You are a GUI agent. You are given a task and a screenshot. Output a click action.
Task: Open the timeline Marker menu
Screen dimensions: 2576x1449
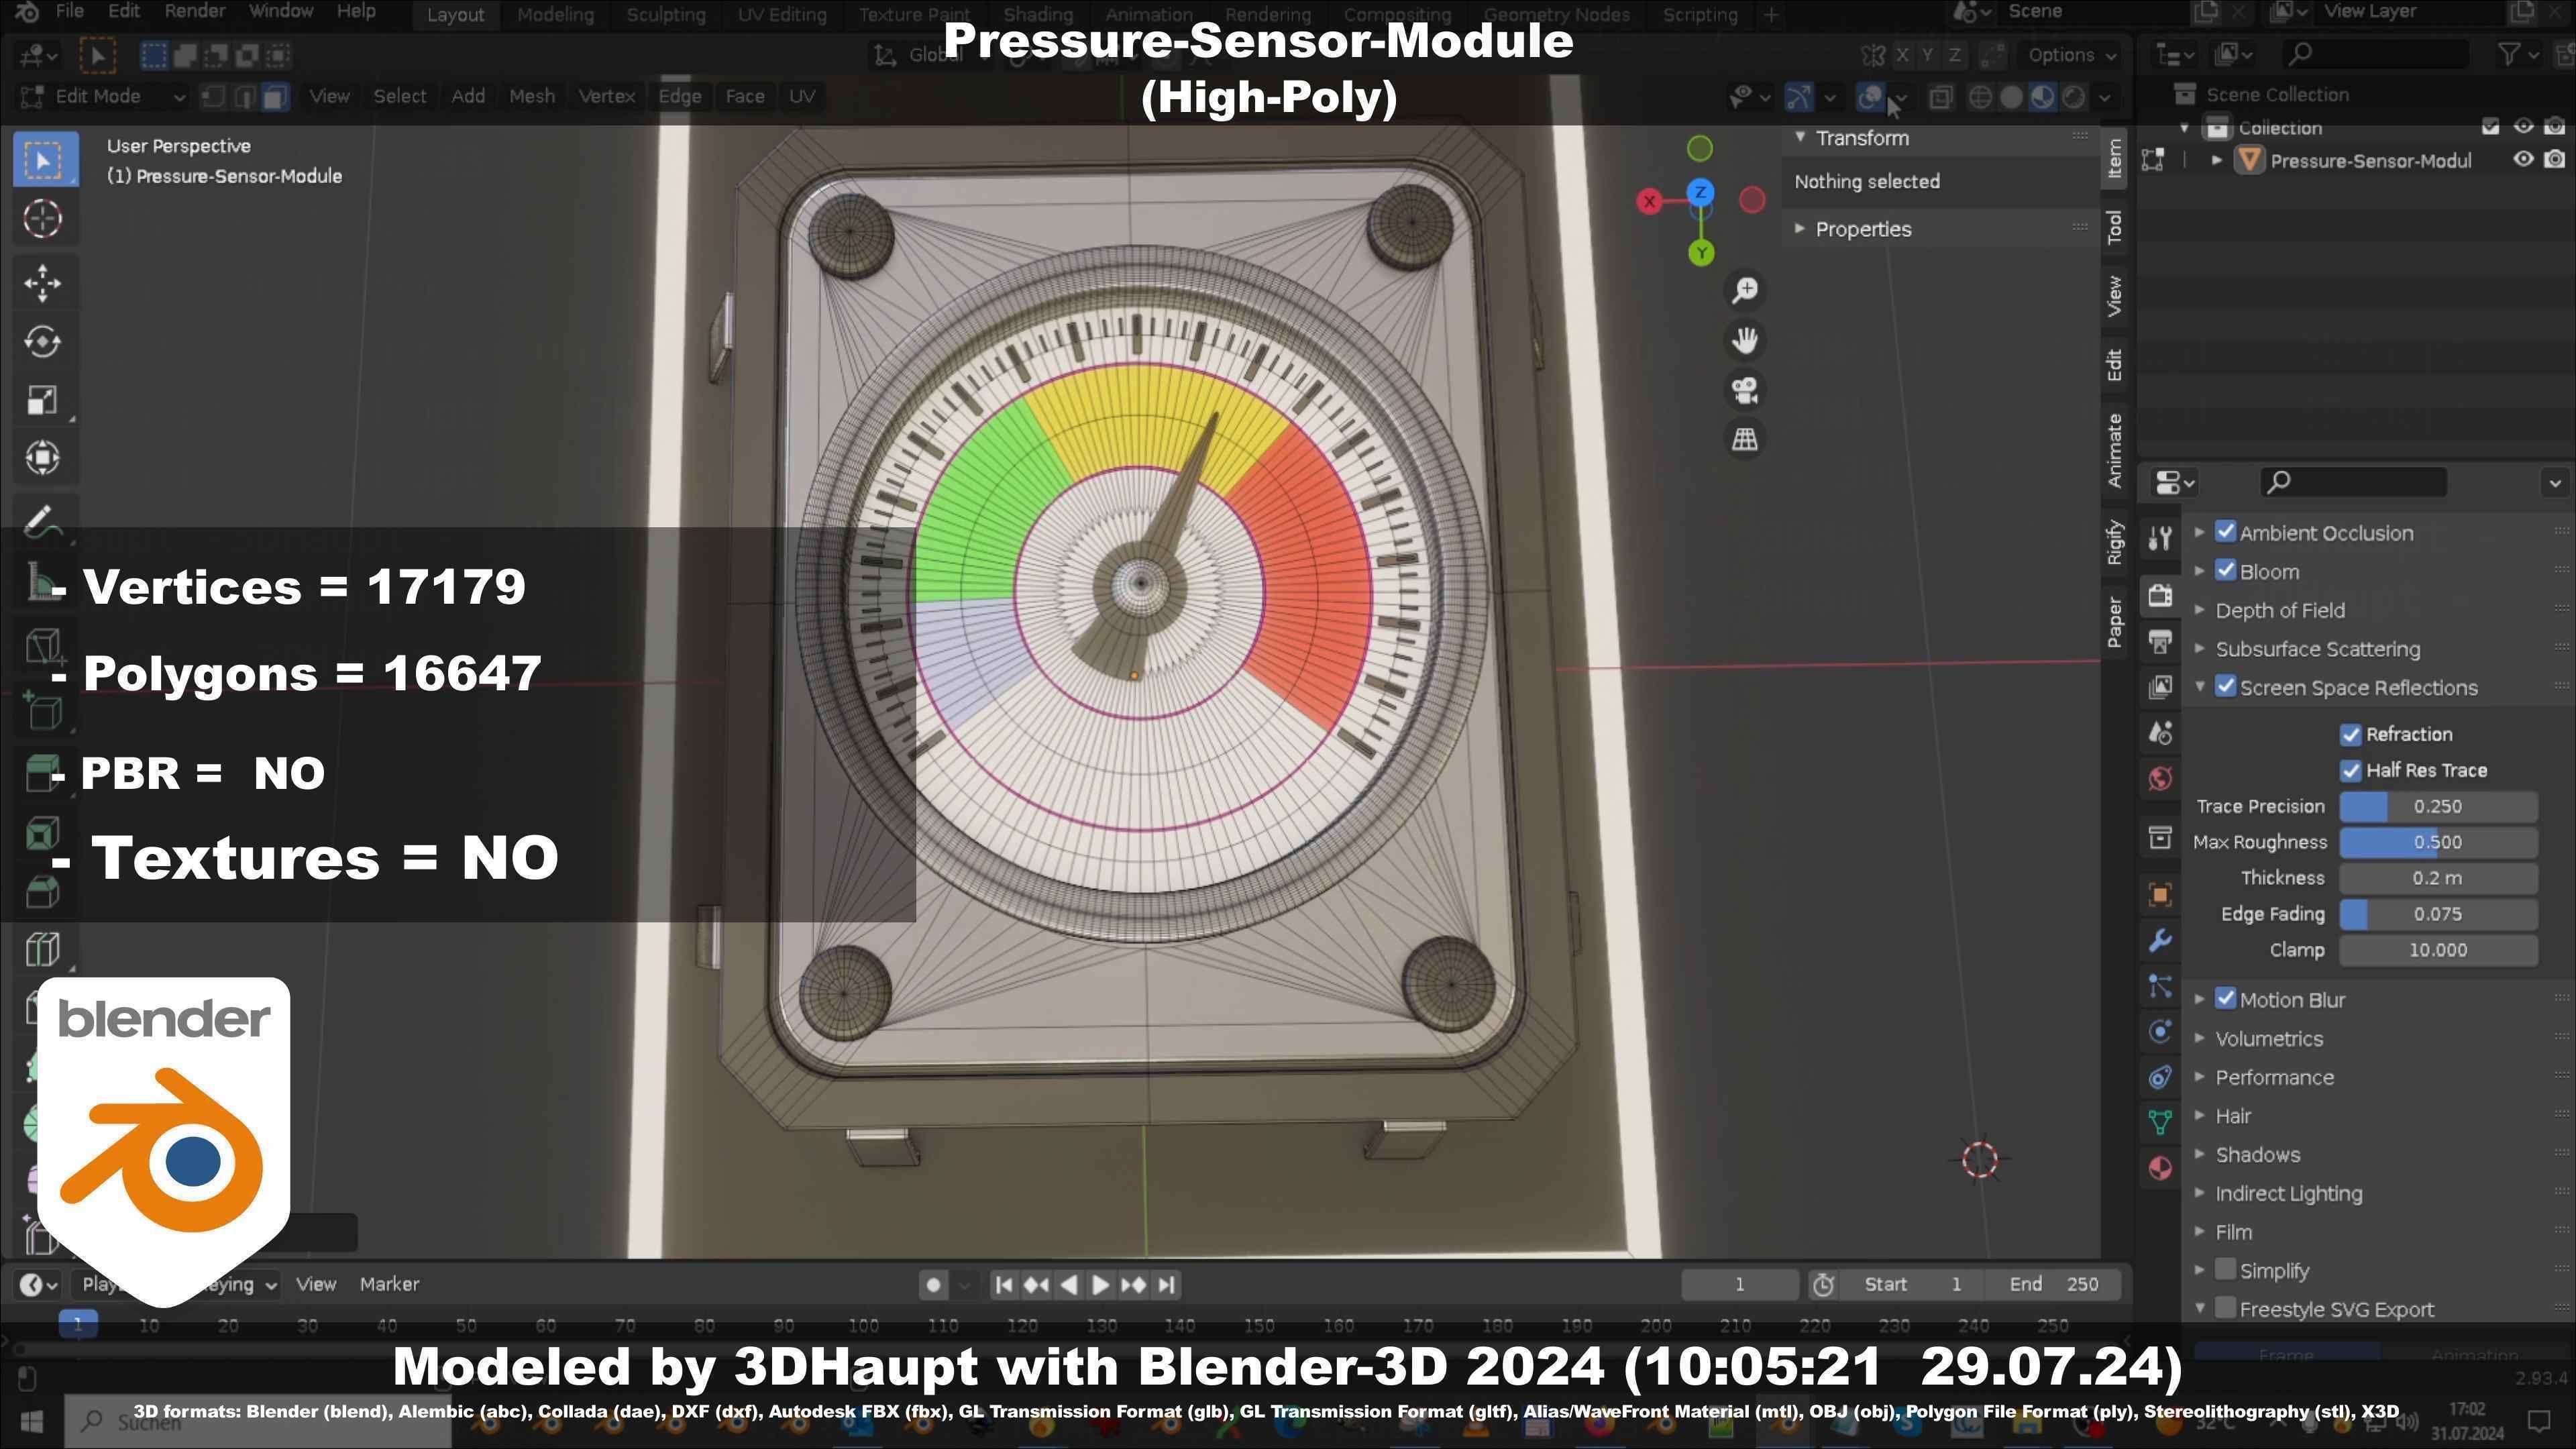coord(389,1285)
